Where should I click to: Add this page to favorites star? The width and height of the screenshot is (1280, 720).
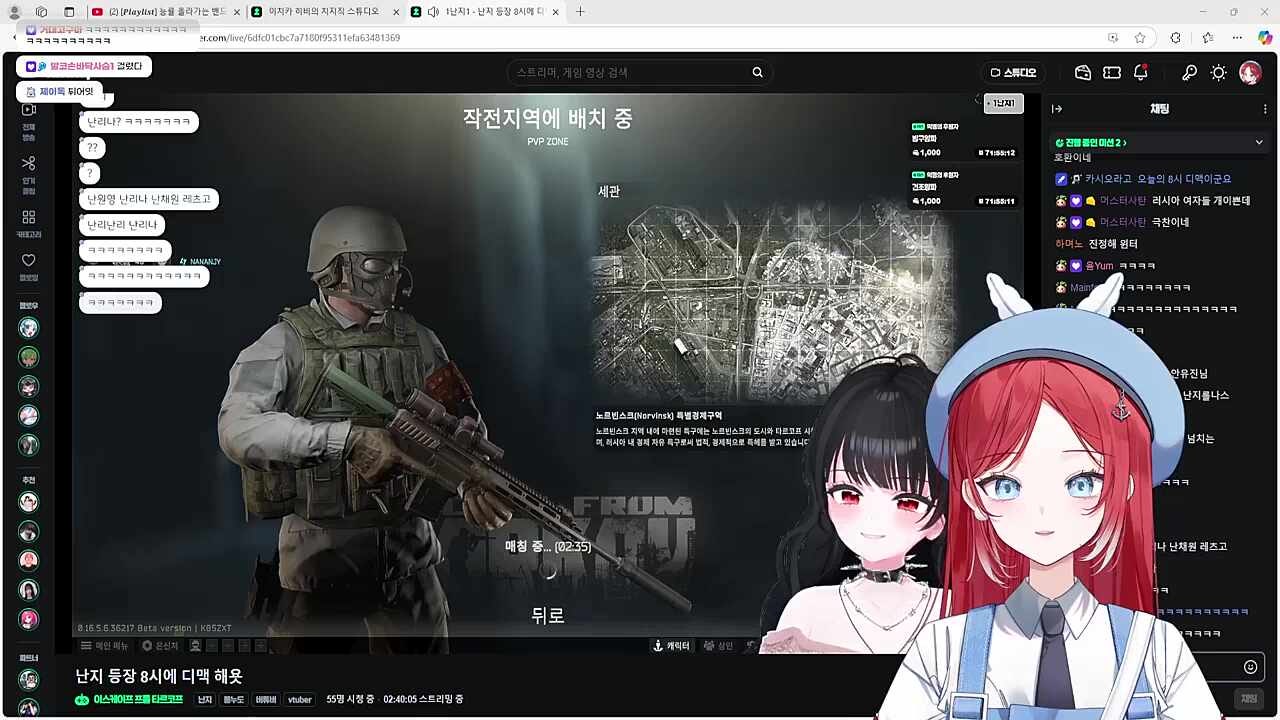[1140, 38]
